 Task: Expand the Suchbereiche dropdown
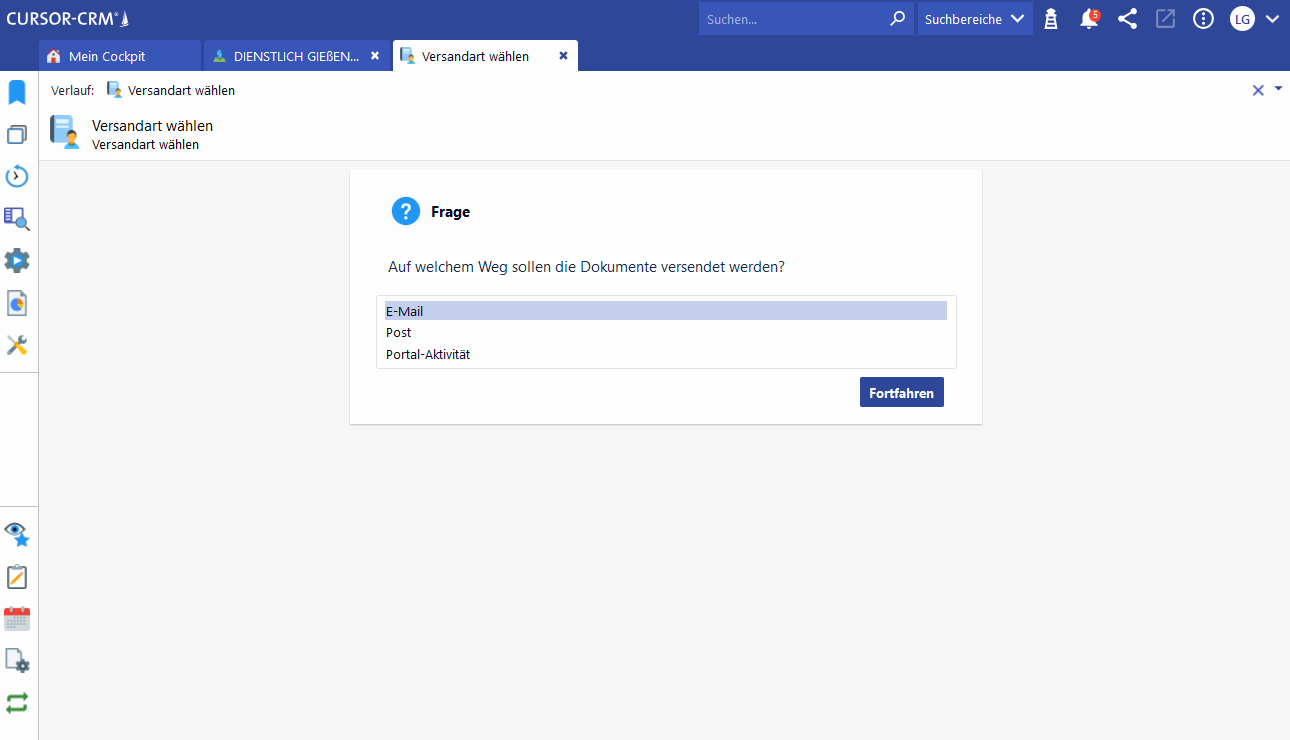point(975,19)
